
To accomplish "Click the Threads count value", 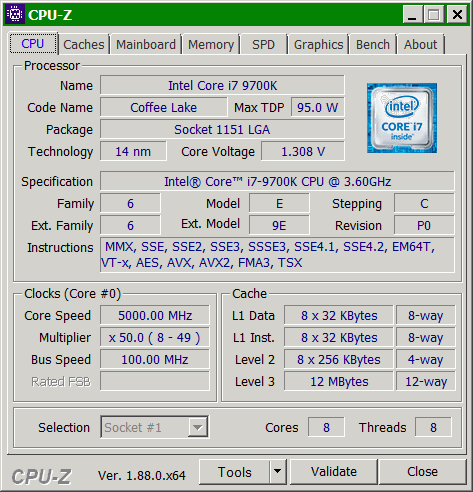I will click(433, 427).
